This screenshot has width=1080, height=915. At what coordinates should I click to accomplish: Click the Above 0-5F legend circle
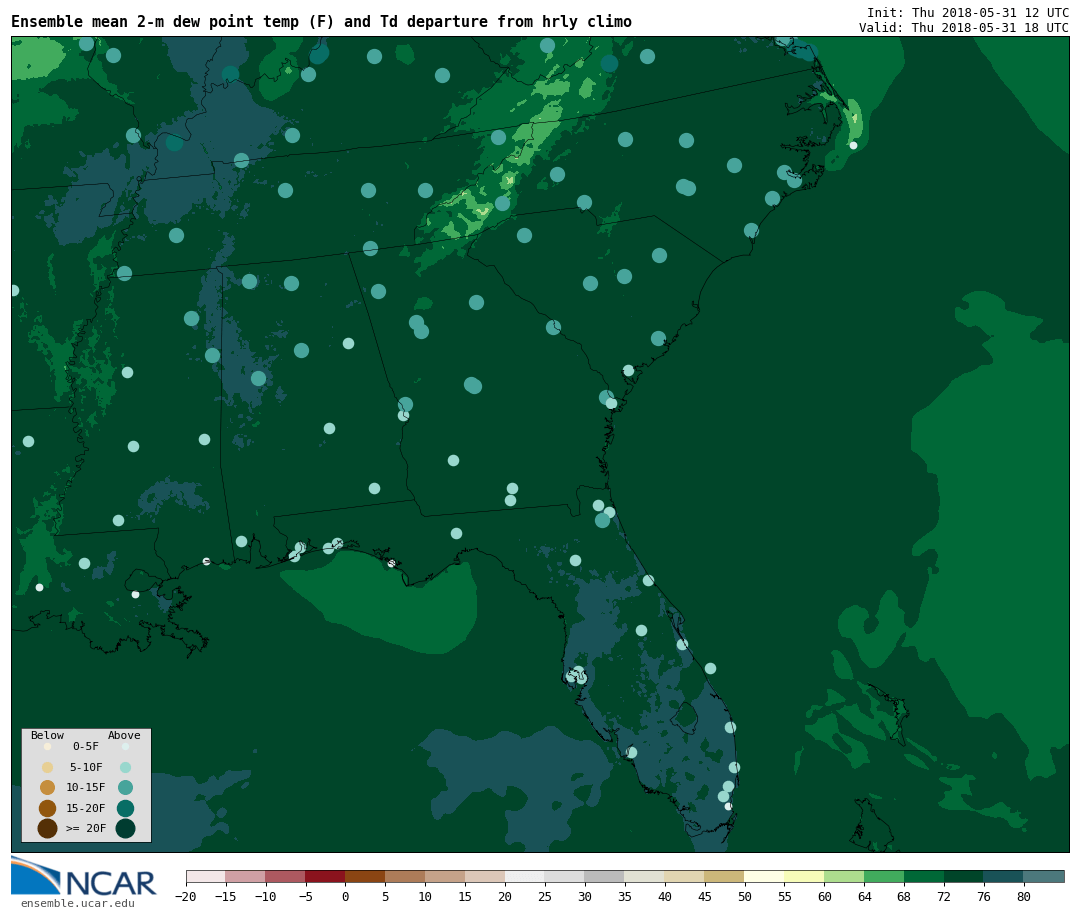point(125,746)
